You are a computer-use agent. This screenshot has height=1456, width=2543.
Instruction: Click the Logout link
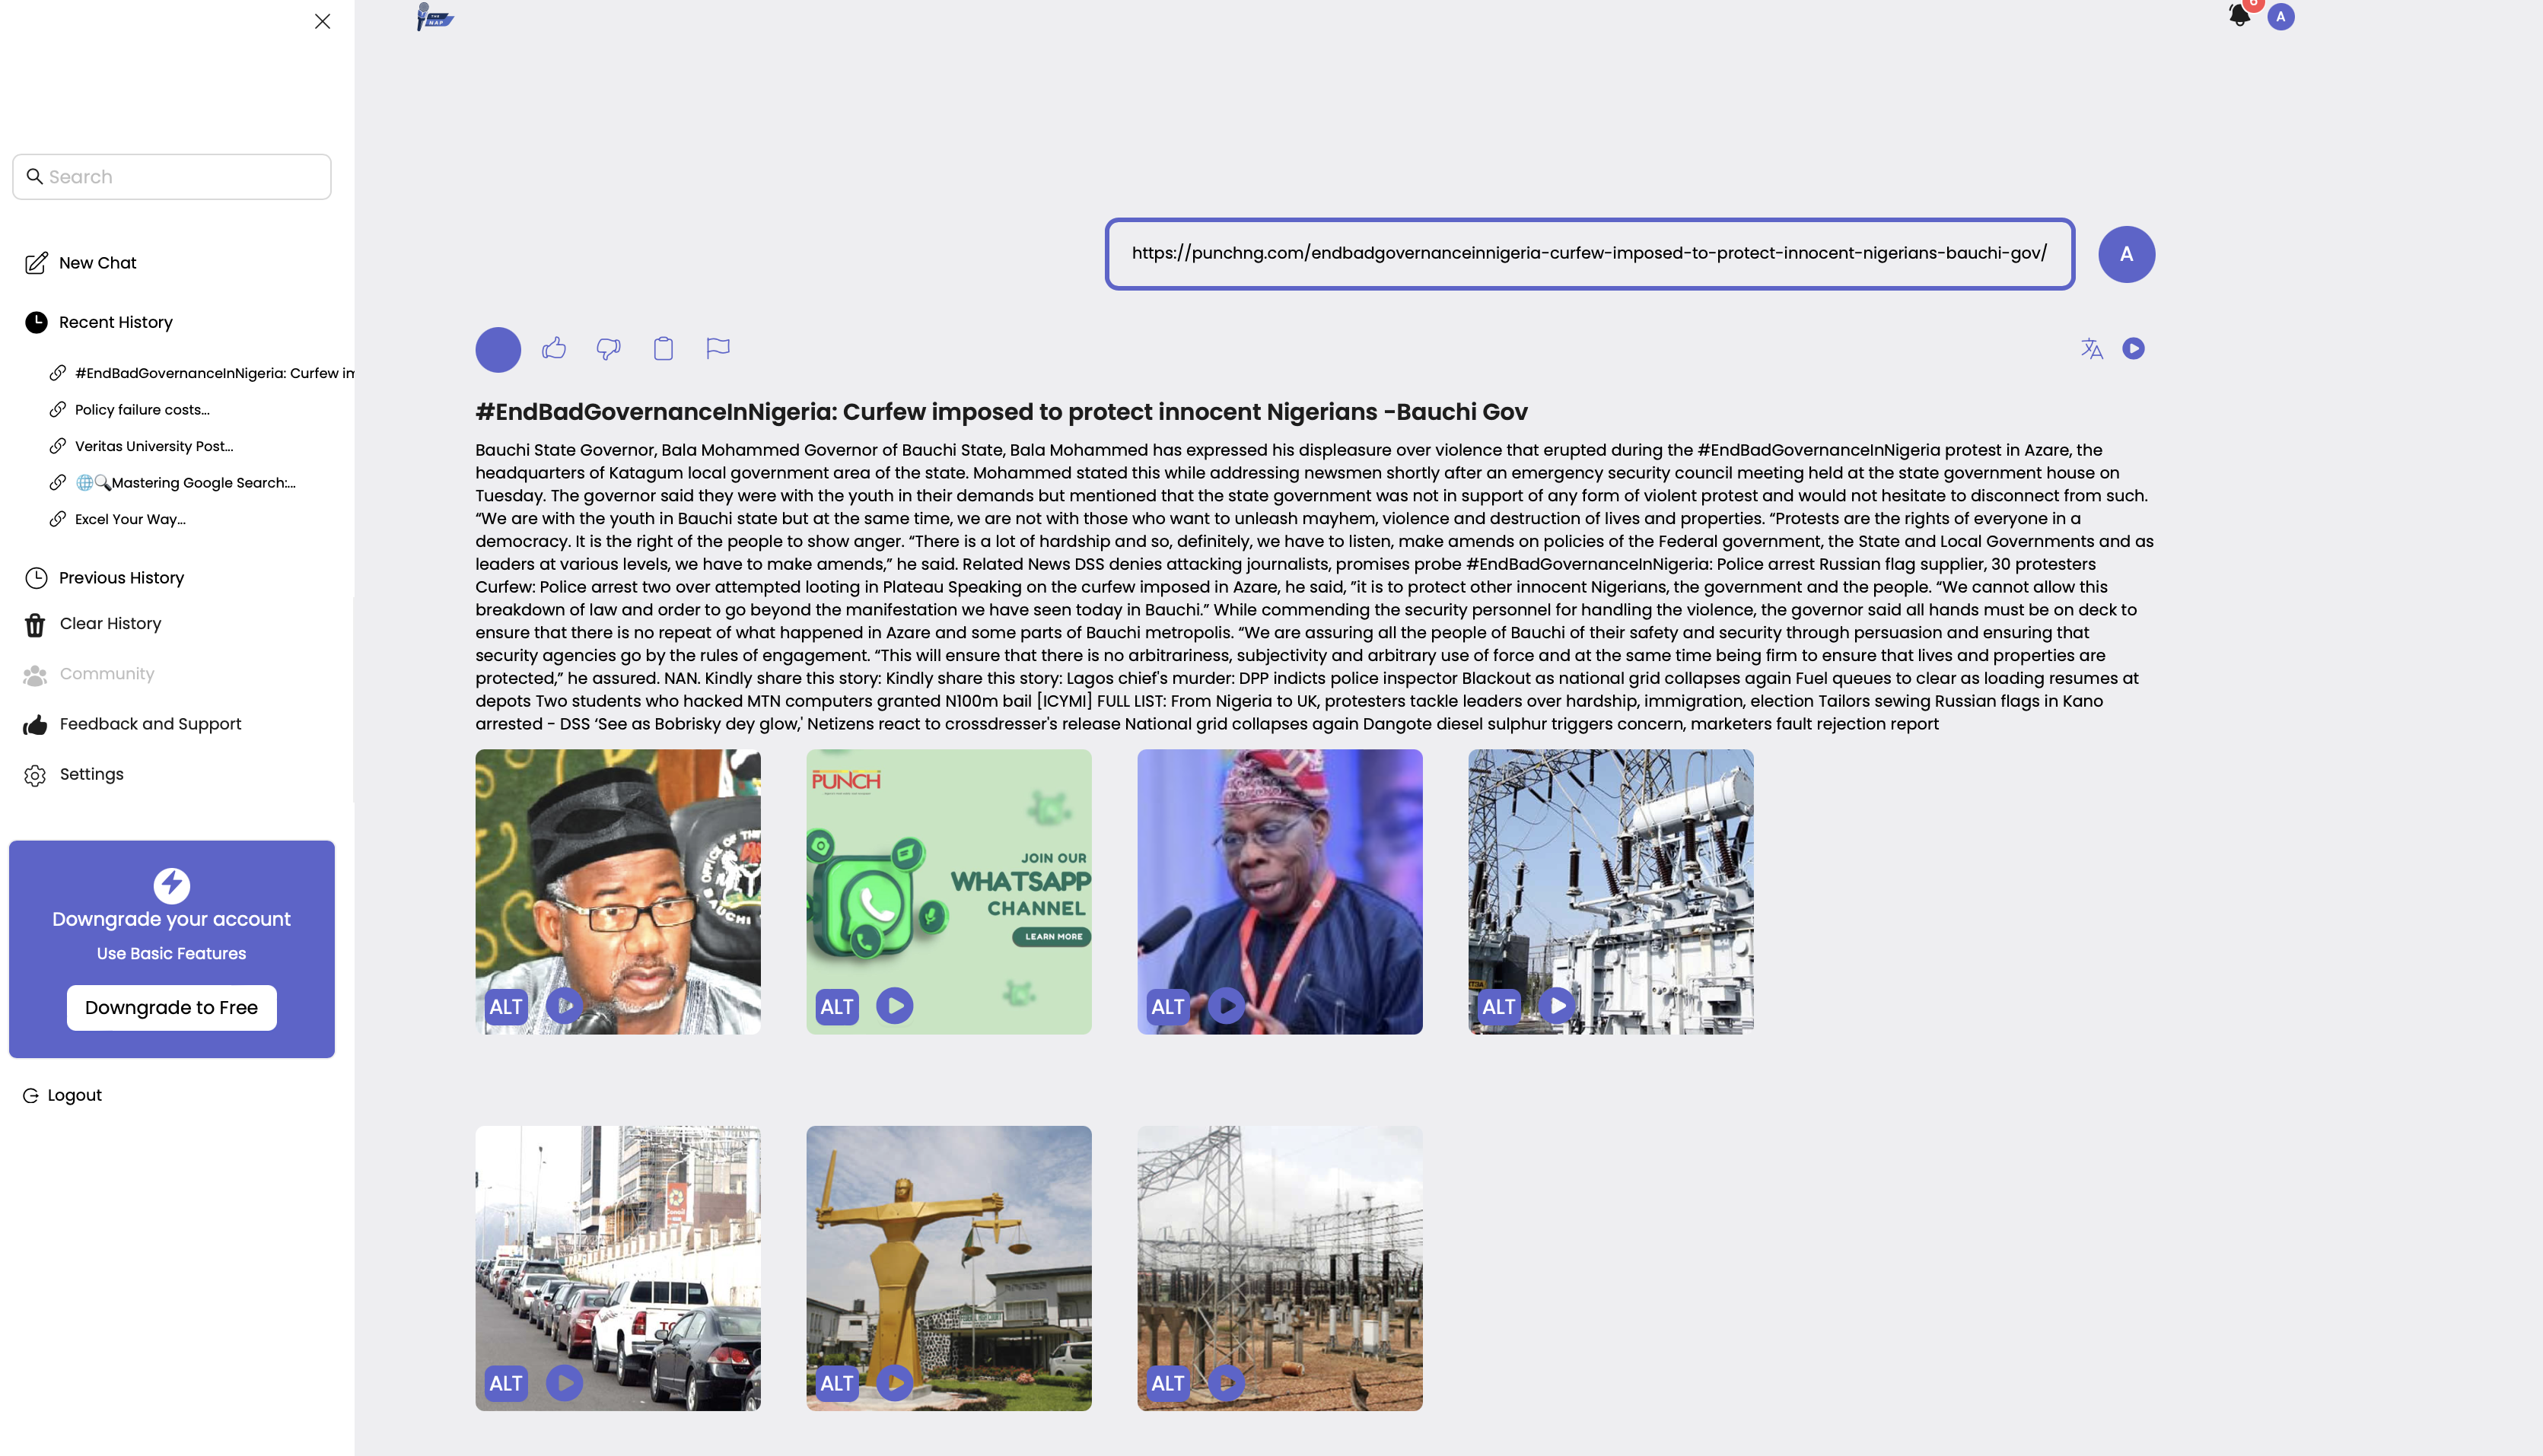74,1095
